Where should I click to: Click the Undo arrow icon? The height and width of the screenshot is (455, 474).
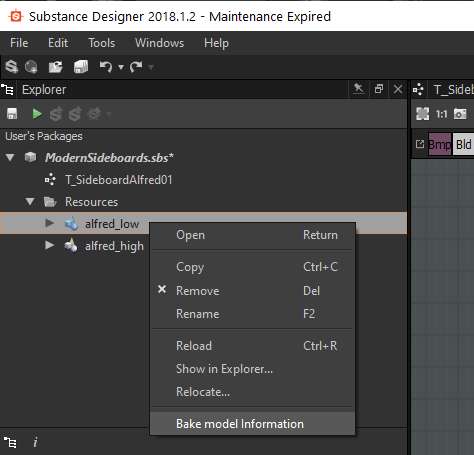coord(106,67)
